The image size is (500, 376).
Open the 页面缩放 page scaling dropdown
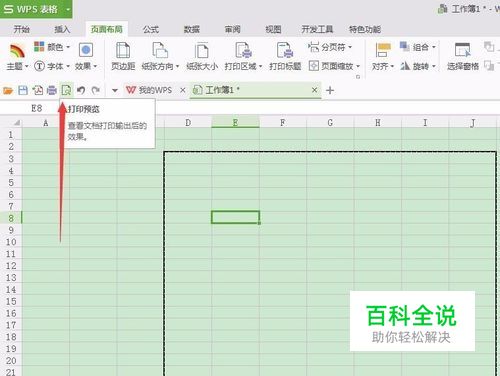[x=334, y=66]
